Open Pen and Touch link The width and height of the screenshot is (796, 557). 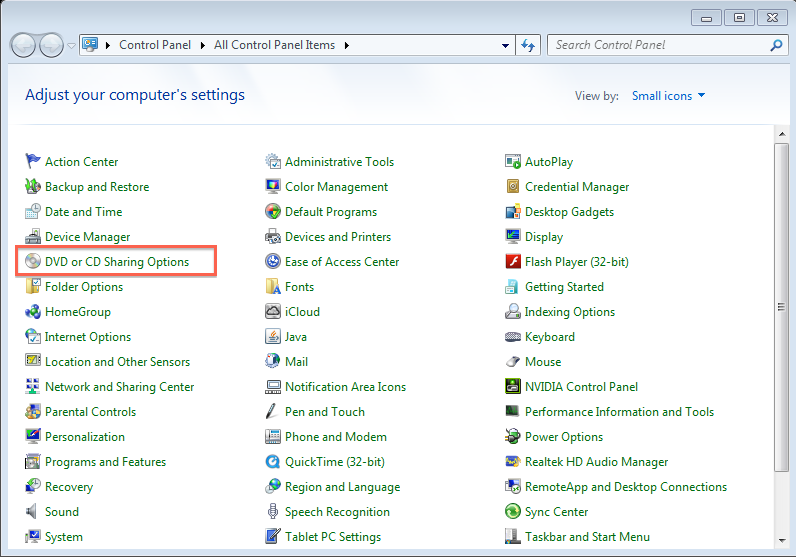point(325,412)
